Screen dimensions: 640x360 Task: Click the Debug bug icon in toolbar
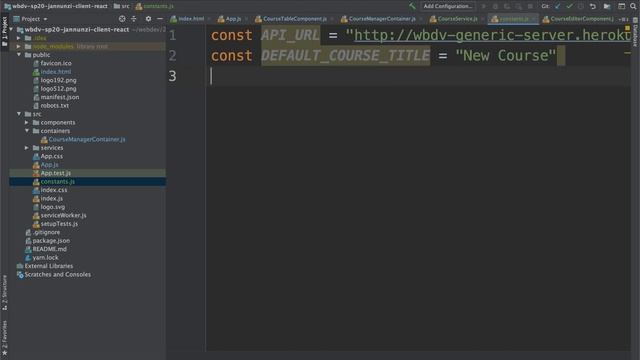click(495, 6)
